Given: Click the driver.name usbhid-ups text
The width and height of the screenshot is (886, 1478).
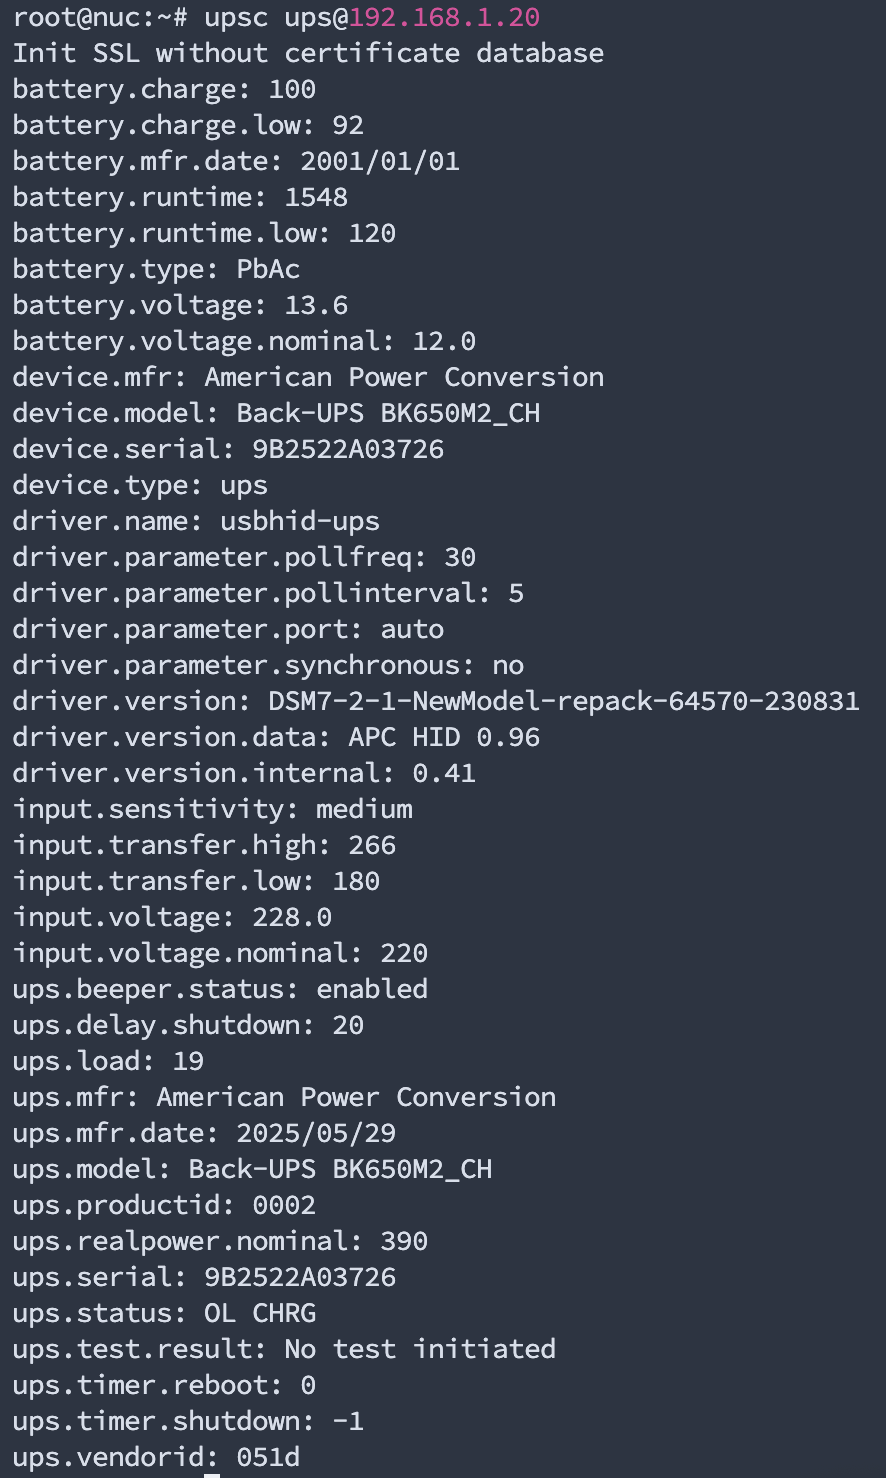Looking at the screenshot, I should [300, 521].
